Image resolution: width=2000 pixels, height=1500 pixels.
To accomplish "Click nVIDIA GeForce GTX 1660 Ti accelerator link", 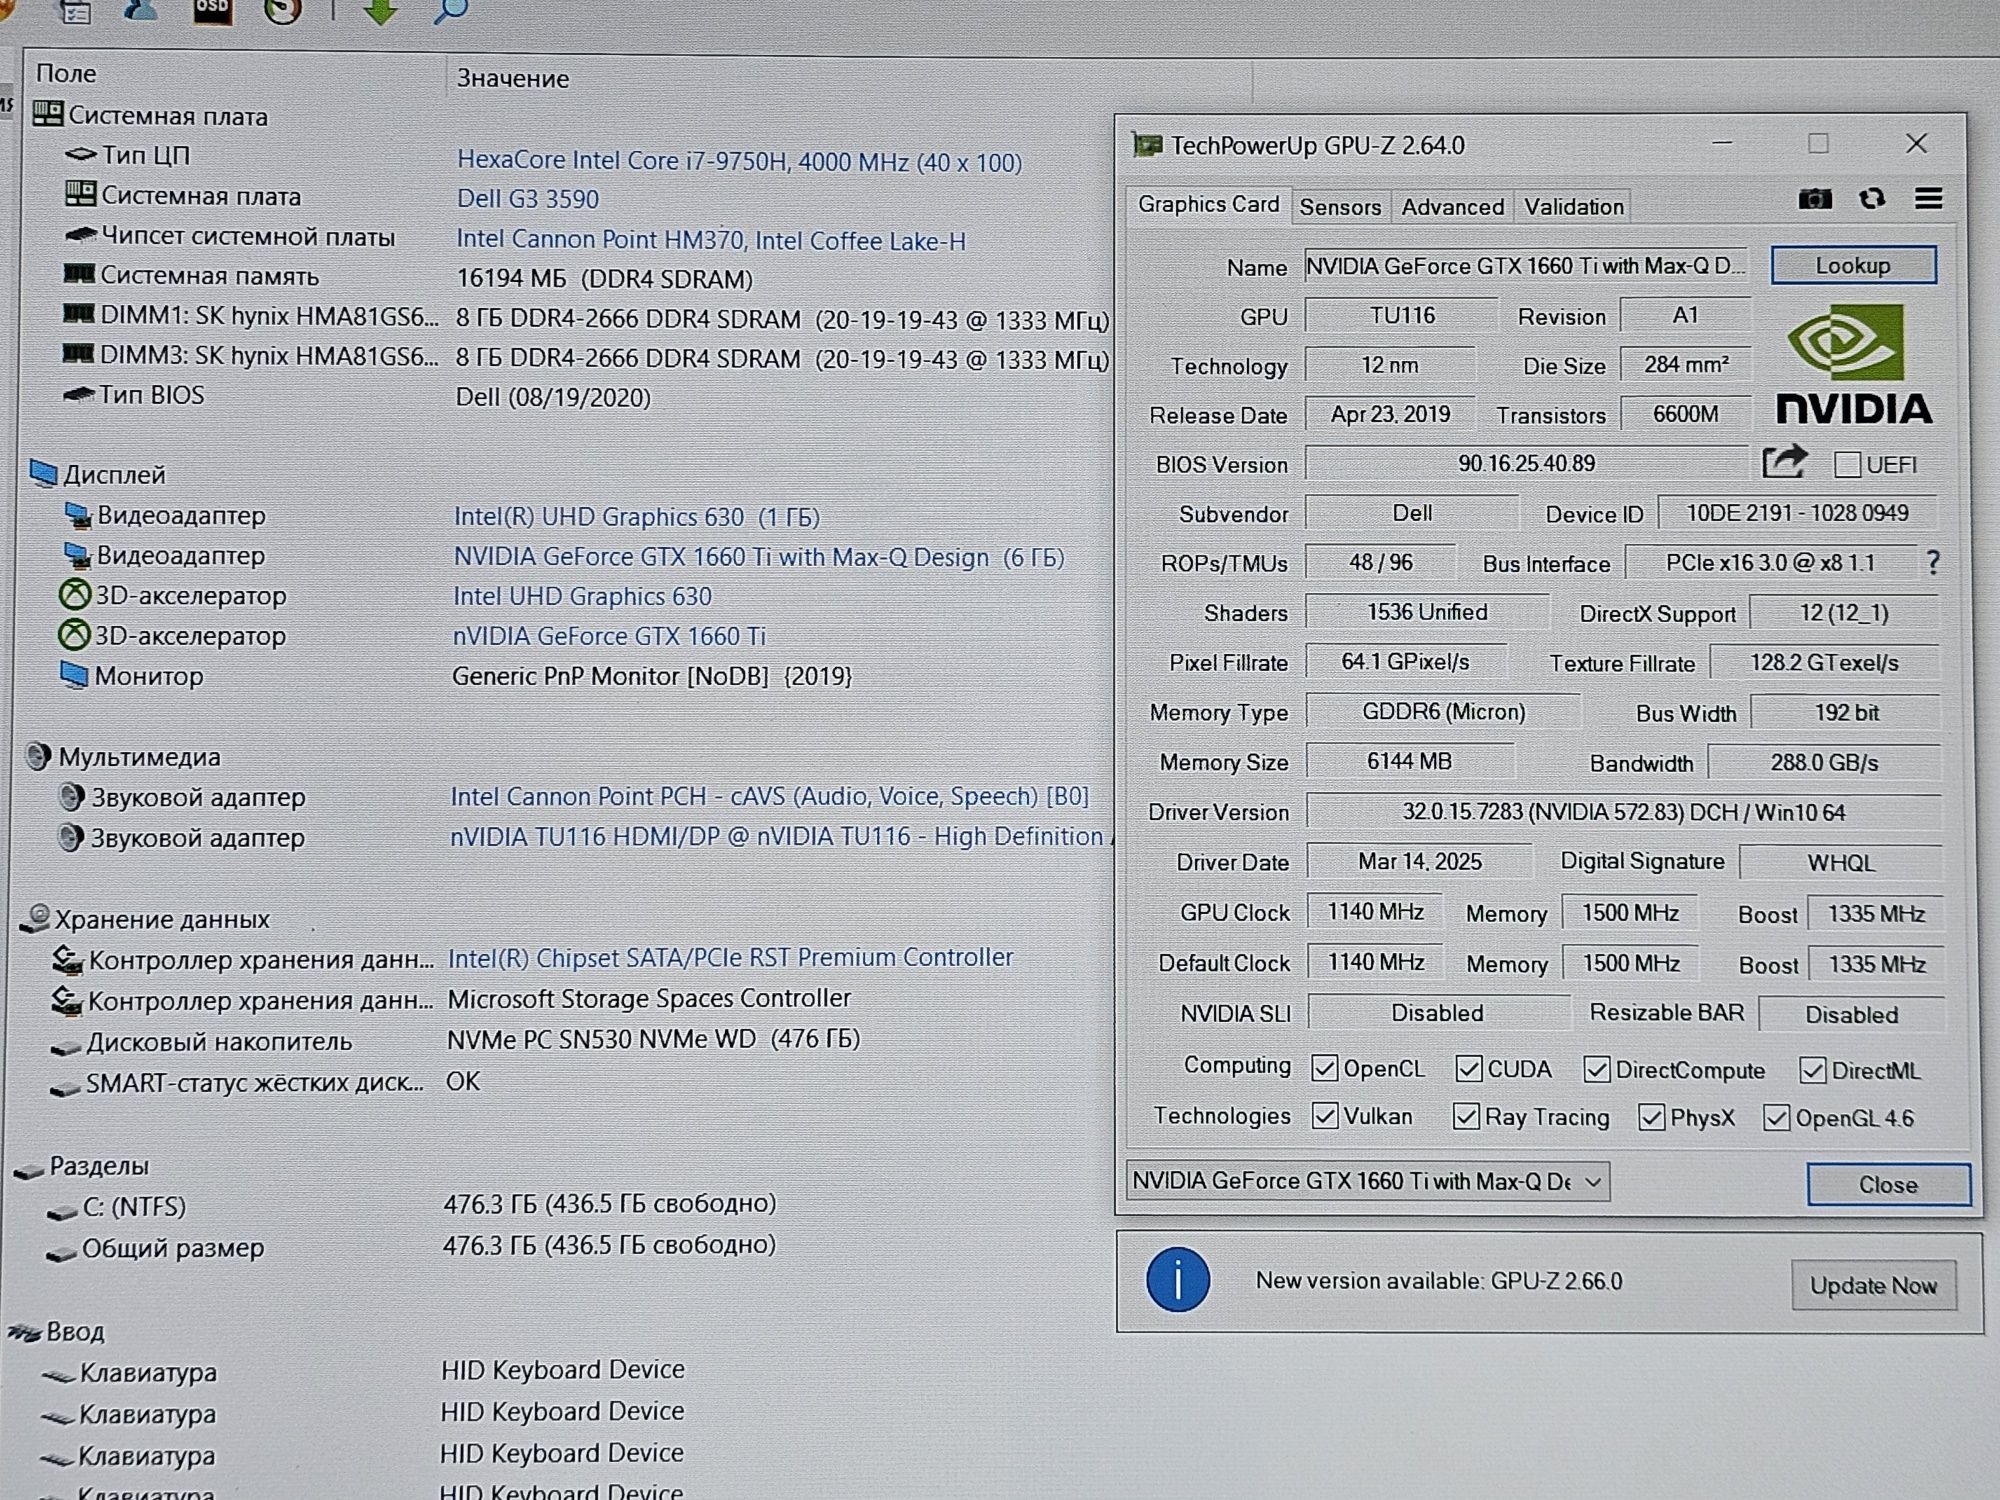I will point(609,636).
